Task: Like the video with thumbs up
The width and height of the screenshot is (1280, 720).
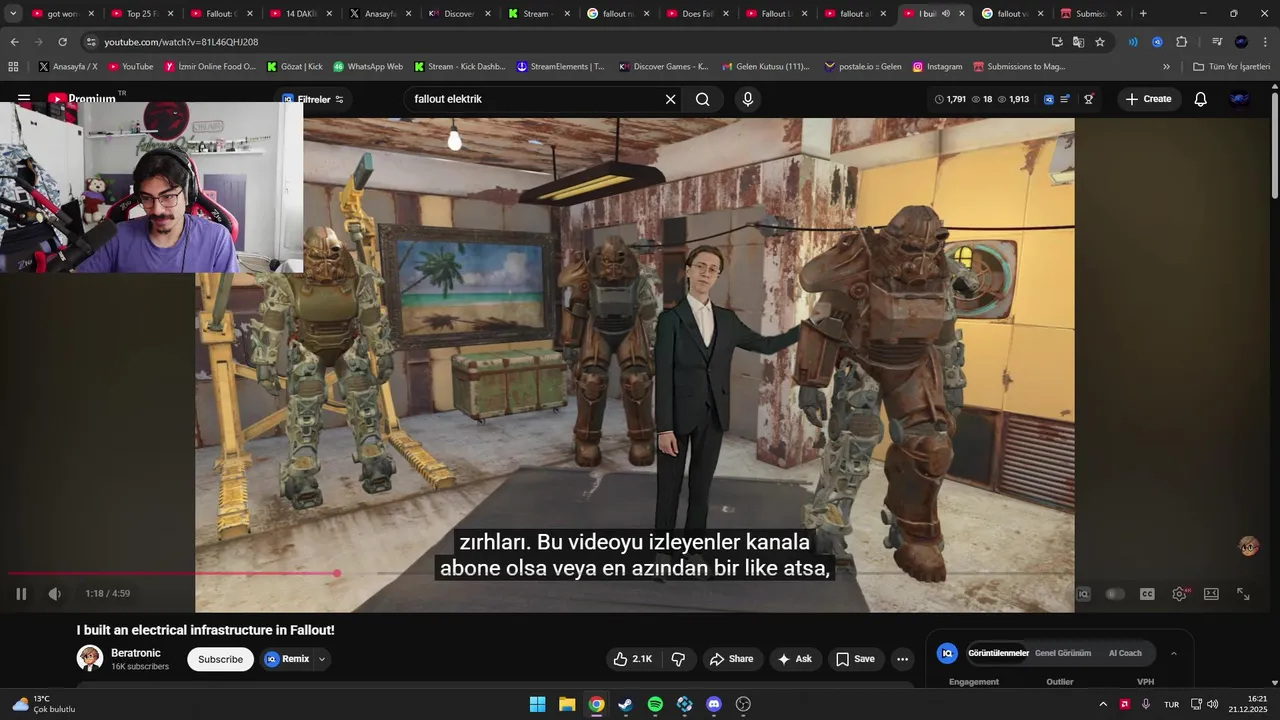Action: [x=632, y=659]
